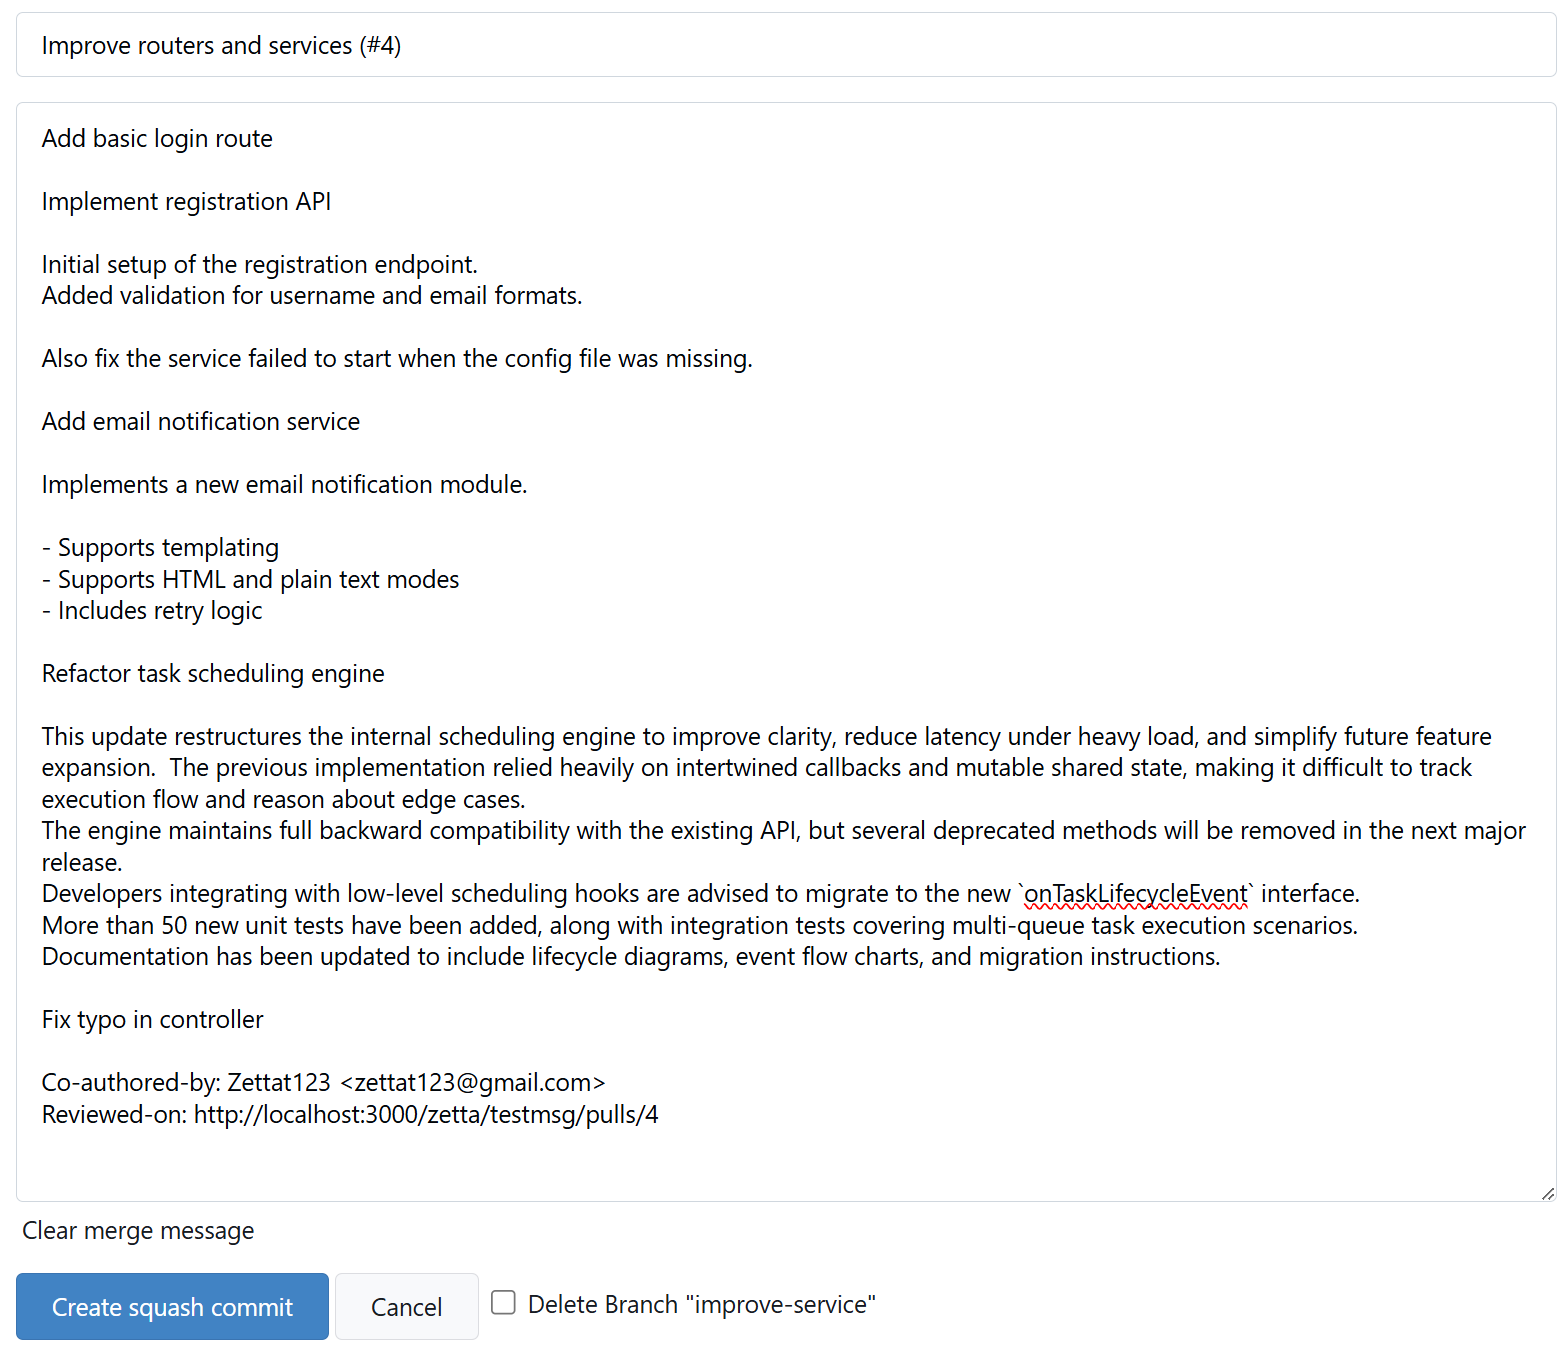Cancel the squash merge
The height and width of the screenshot is (1353, 1563).
tap(406, 1307)
